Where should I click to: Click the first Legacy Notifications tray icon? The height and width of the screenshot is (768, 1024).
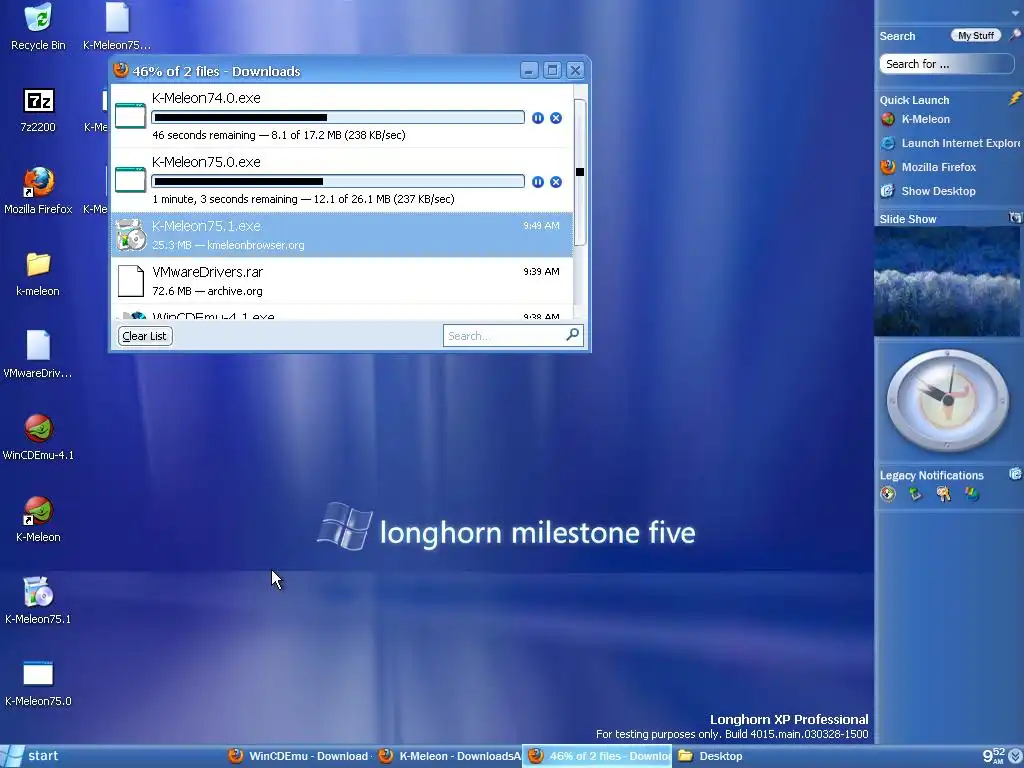pyautogui.click(x=888, y=494)
